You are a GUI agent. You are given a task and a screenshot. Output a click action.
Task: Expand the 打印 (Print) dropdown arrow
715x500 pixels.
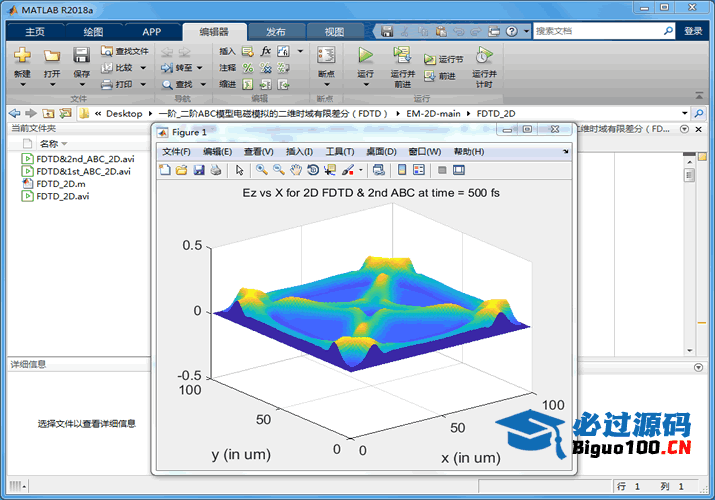(143, 84)
